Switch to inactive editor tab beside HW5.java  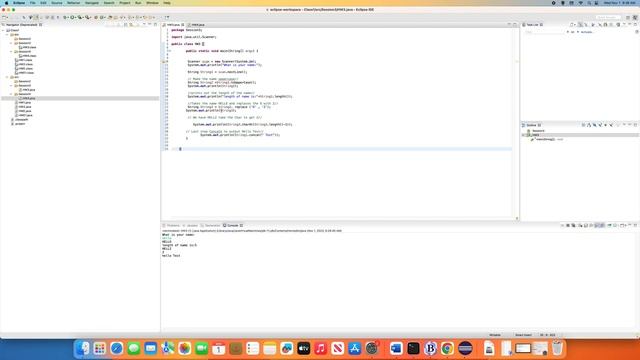197,25
